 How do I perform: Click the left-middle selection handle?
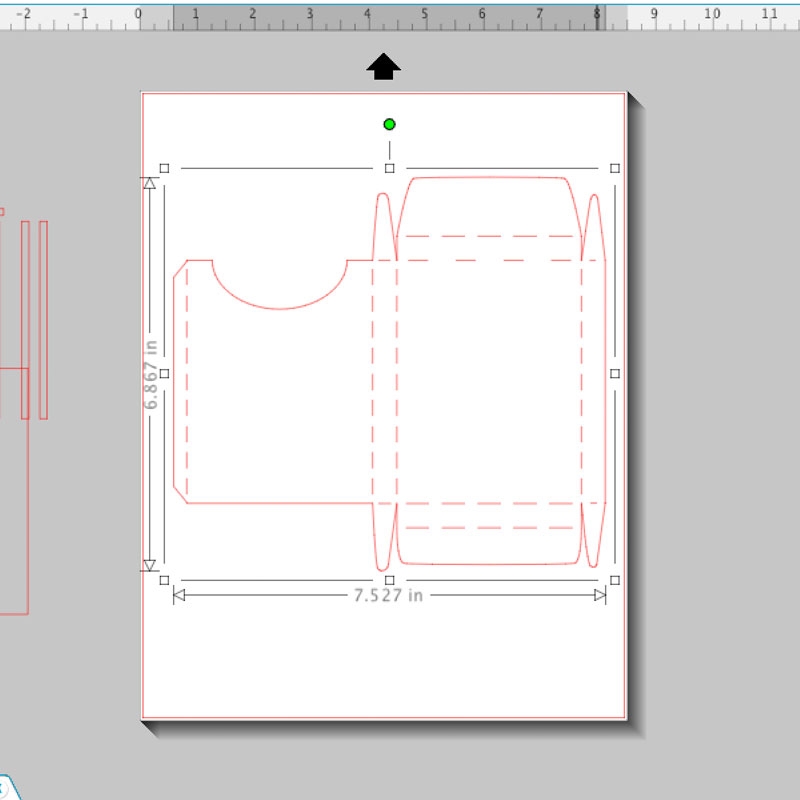point(164,373)
